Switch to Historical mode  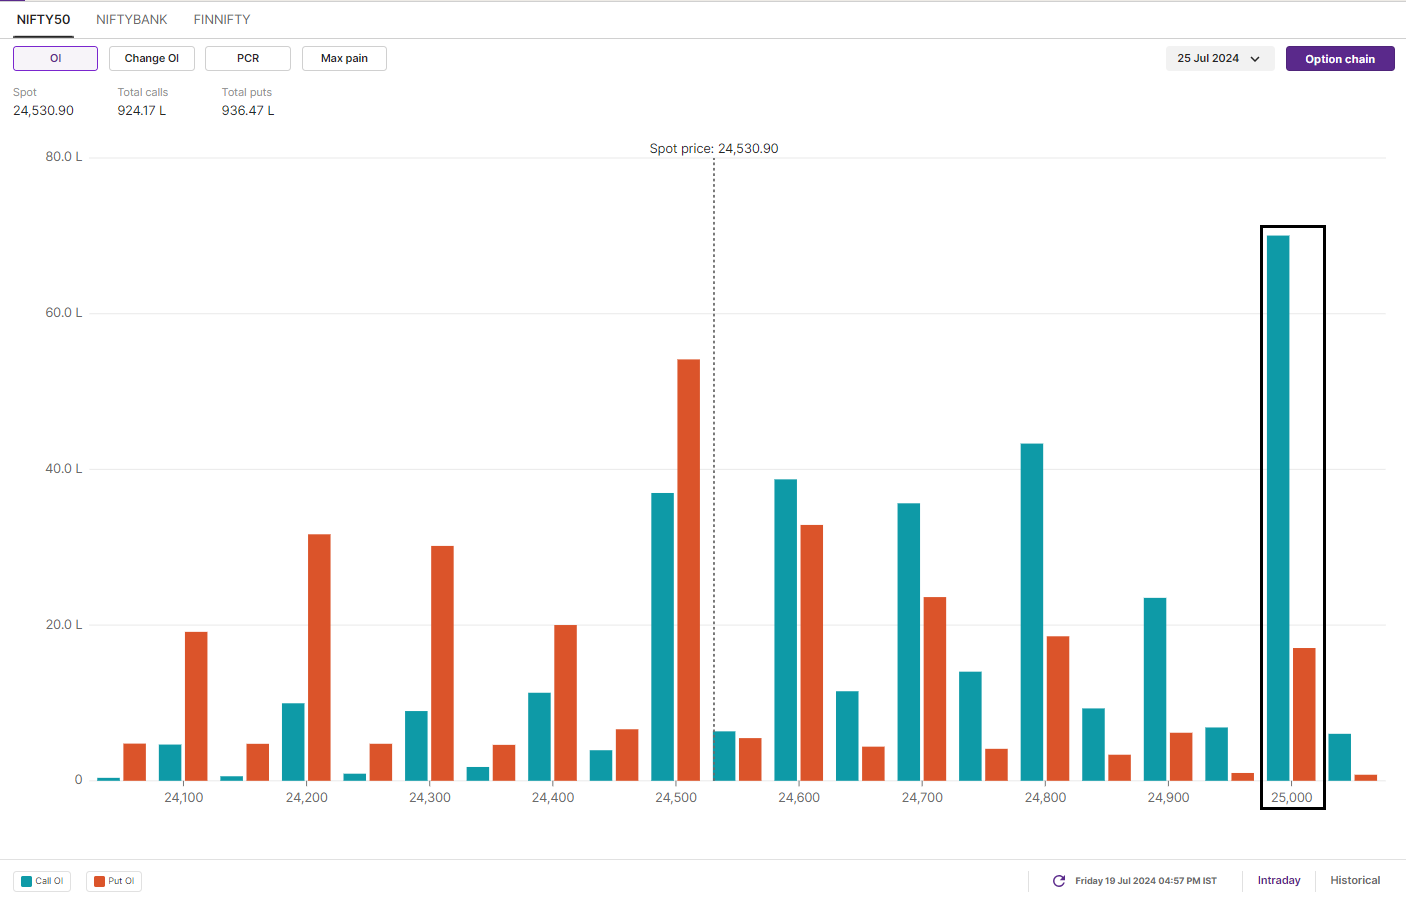[x=1355, y=880]
